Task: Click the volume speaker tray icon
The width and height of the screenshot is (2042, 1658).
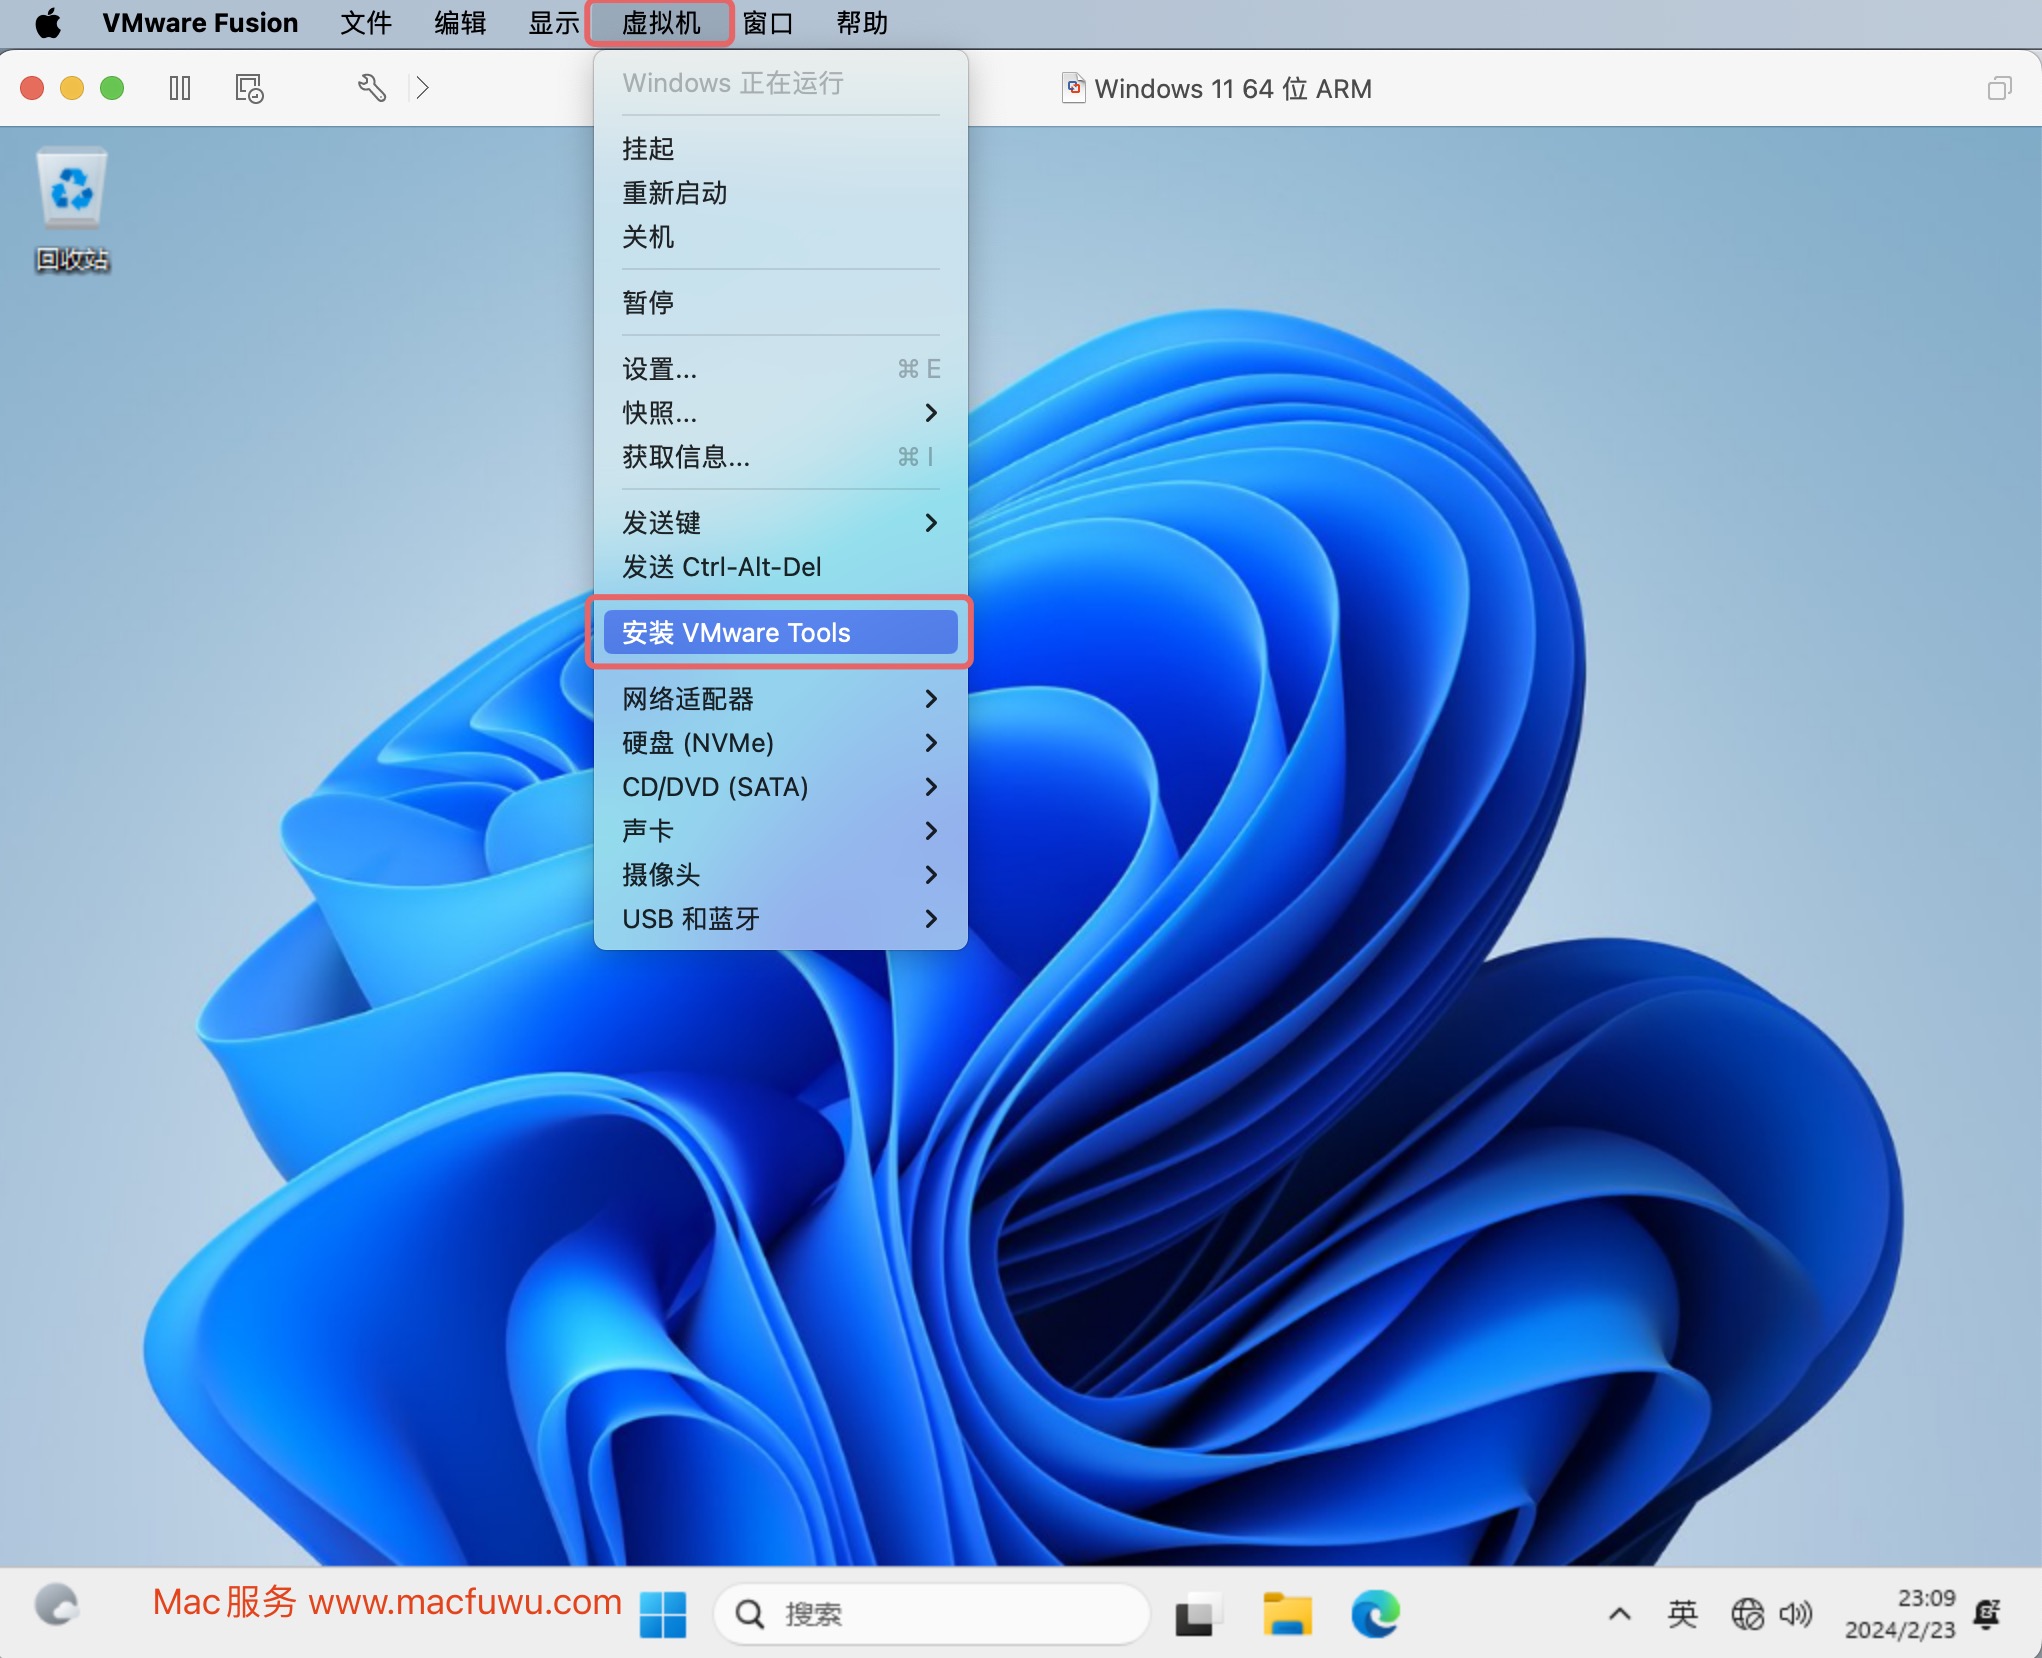Action: [x=1796, y=1613]
